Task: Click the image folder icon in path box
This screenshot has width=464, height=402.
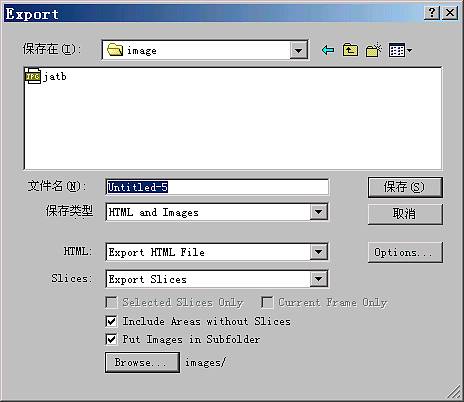Action: [115, 50]
